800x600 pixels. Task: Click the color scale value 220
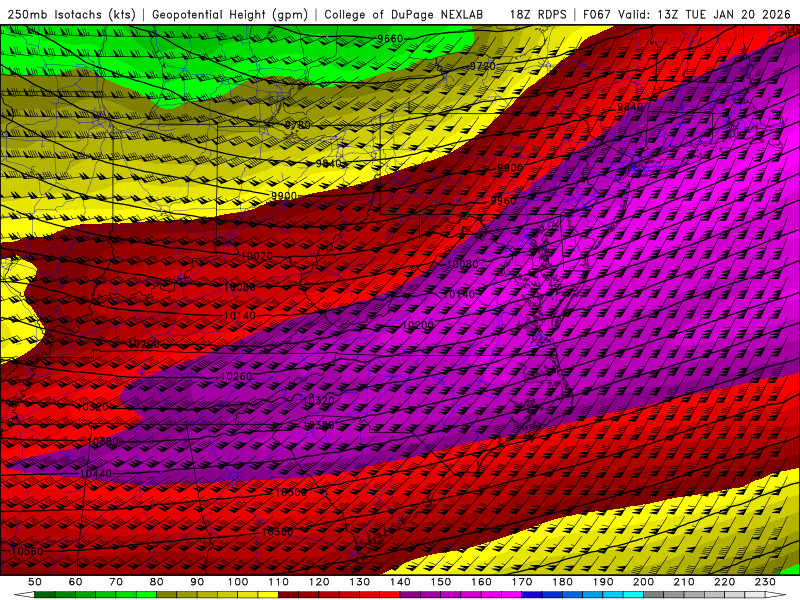(724, 582)
